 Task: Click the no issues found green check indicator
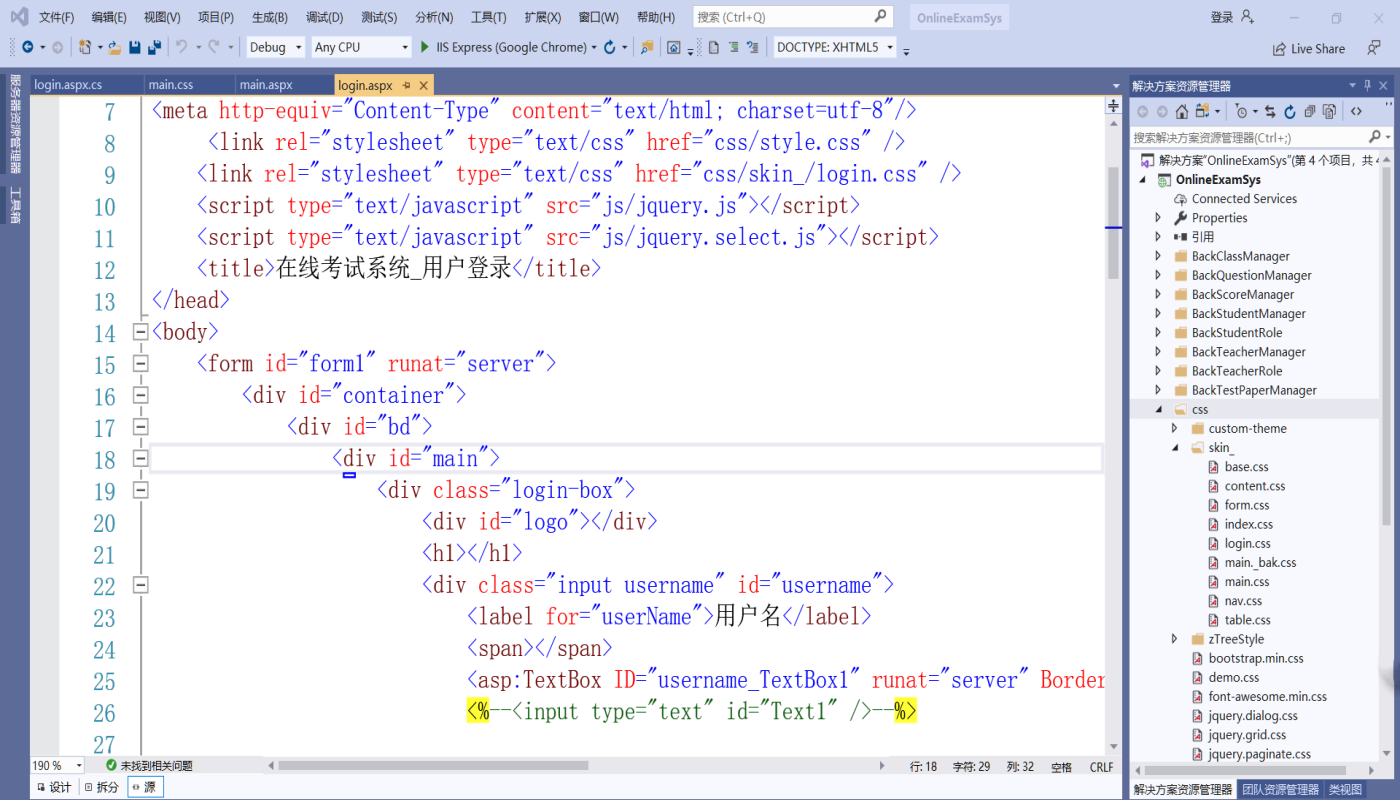[x=111, y=765]
